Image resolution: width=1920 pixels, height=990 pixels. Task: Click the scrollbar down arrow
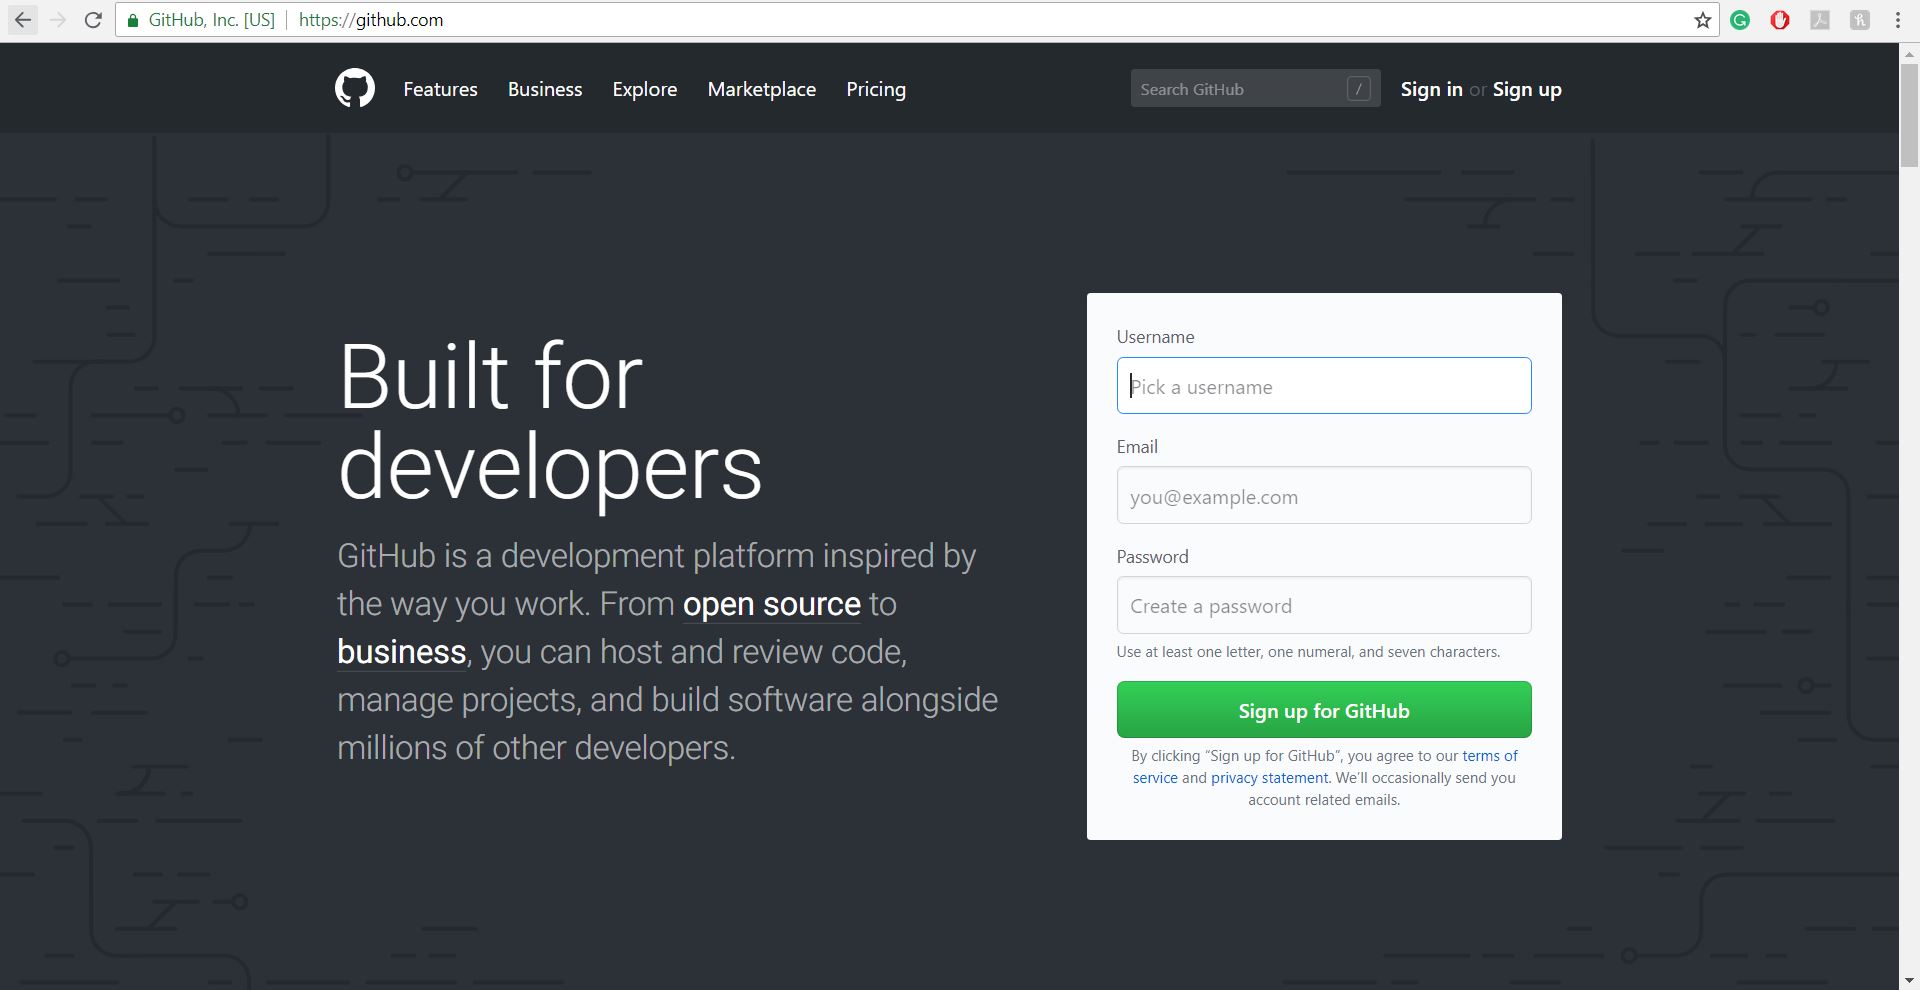pos(1909,981)
